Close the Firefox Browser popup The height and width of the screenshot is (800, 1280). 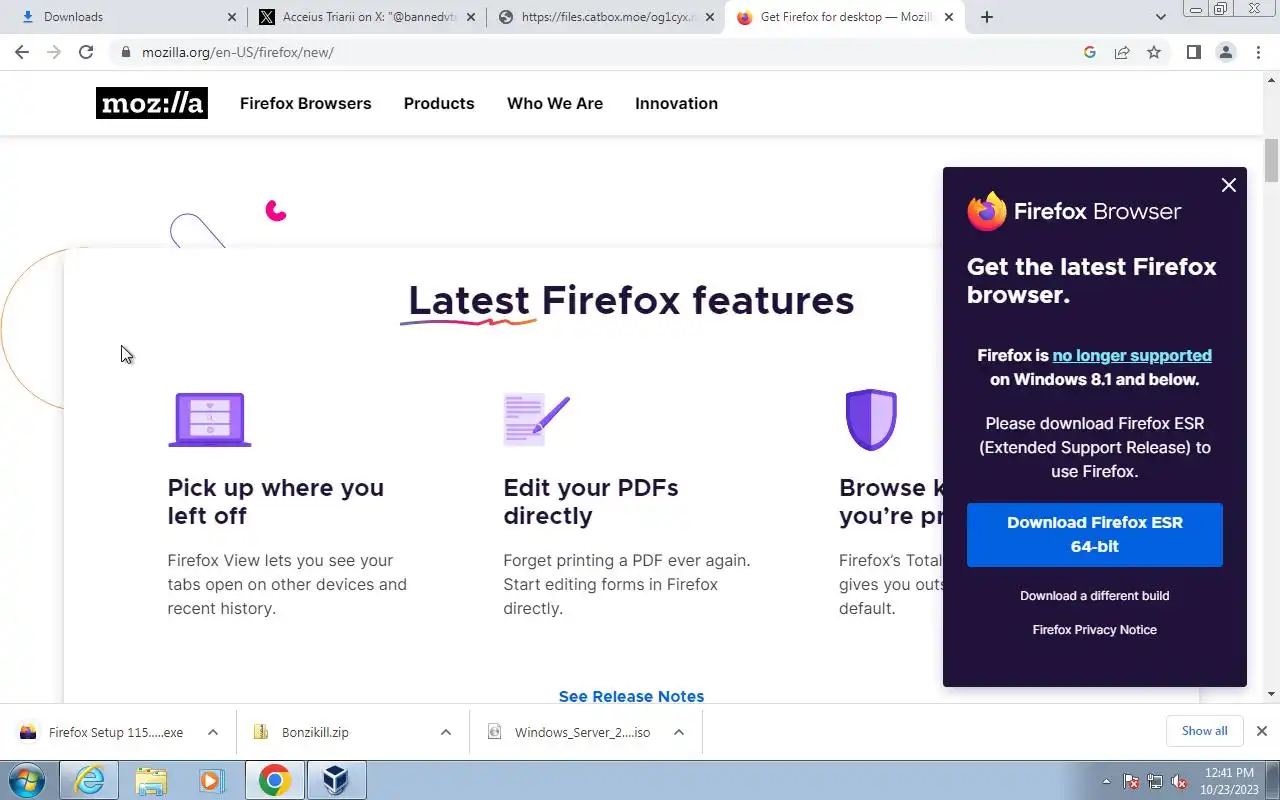tap(1229, 185)
